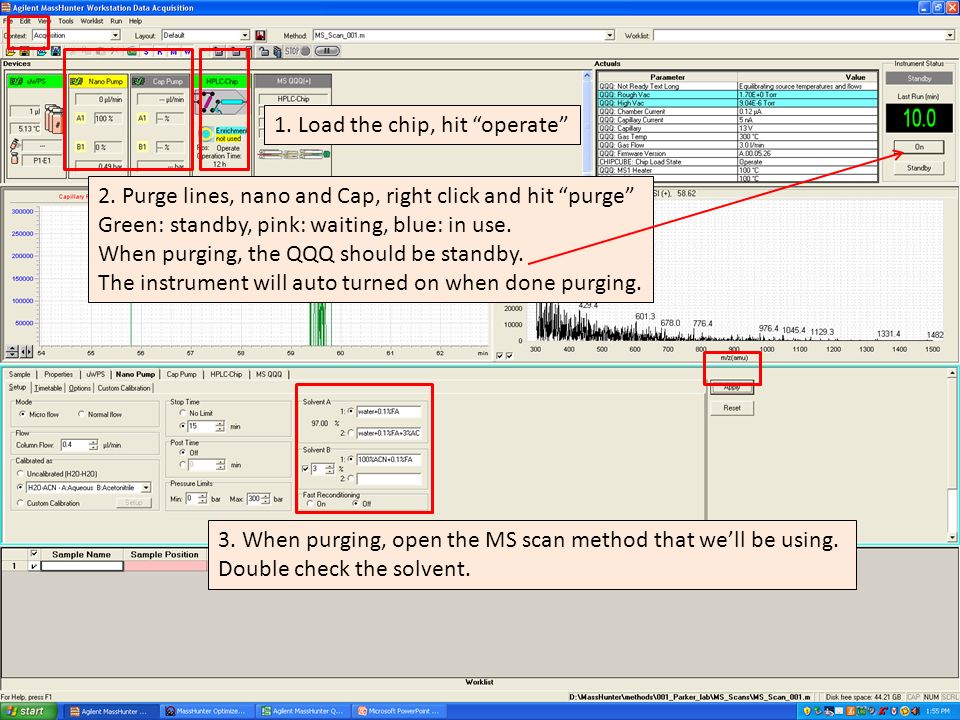Click the Reset button
The width and height of the screenshot is (960, 720).
(x=732, y=408)
